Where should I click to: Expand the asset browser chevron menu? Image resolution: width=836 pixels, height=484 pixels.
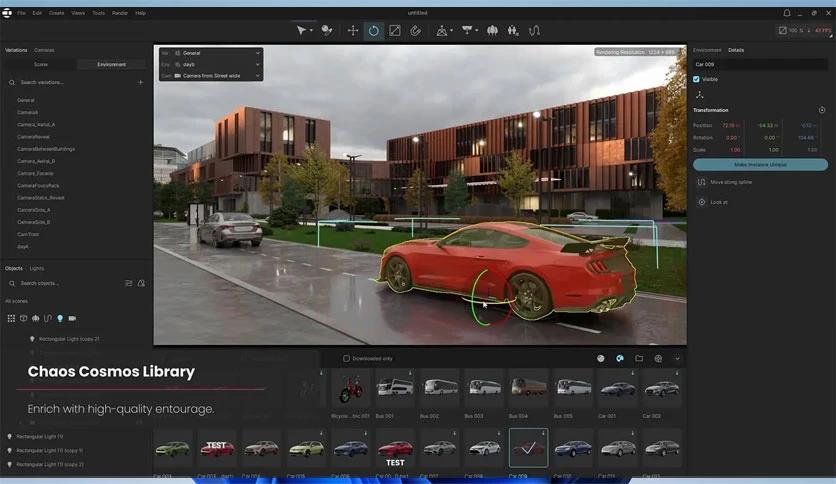click(x=677, y=358)
